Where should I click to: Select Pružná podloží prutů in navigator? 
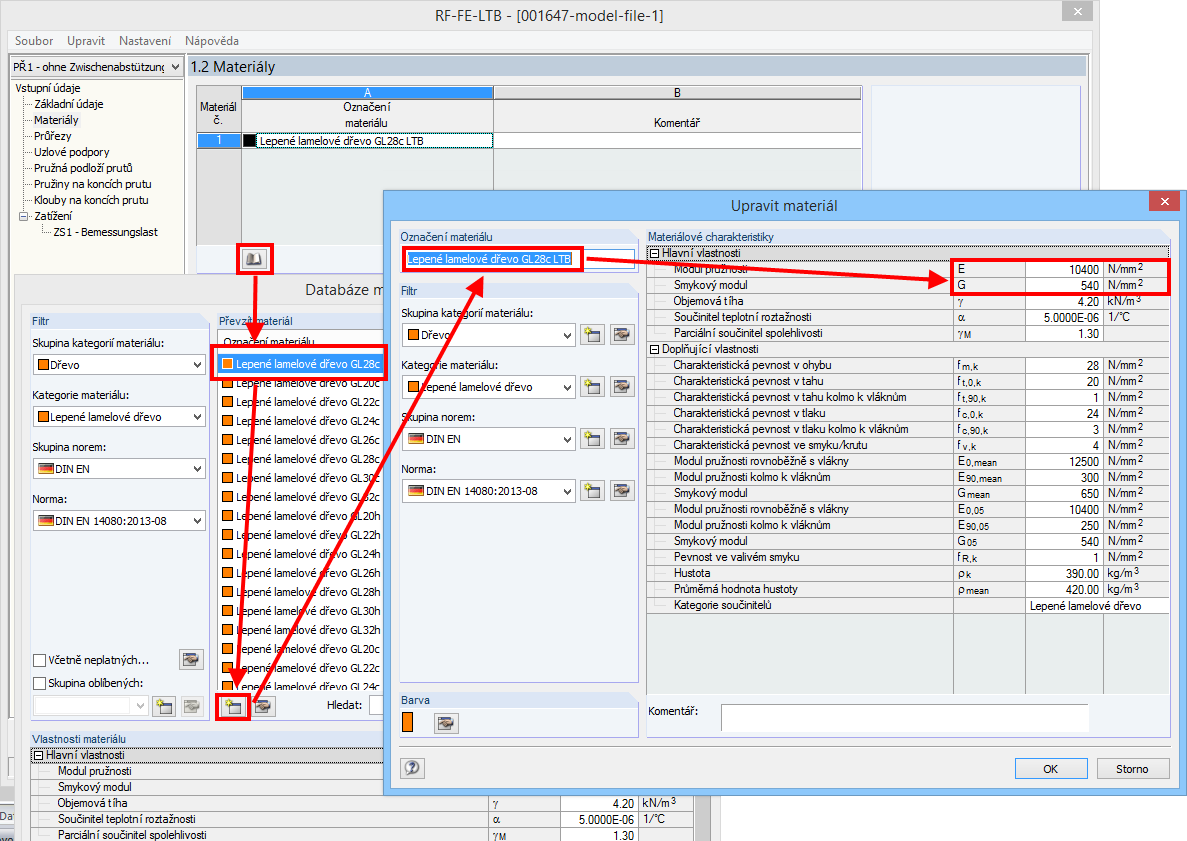pos(83,168)
